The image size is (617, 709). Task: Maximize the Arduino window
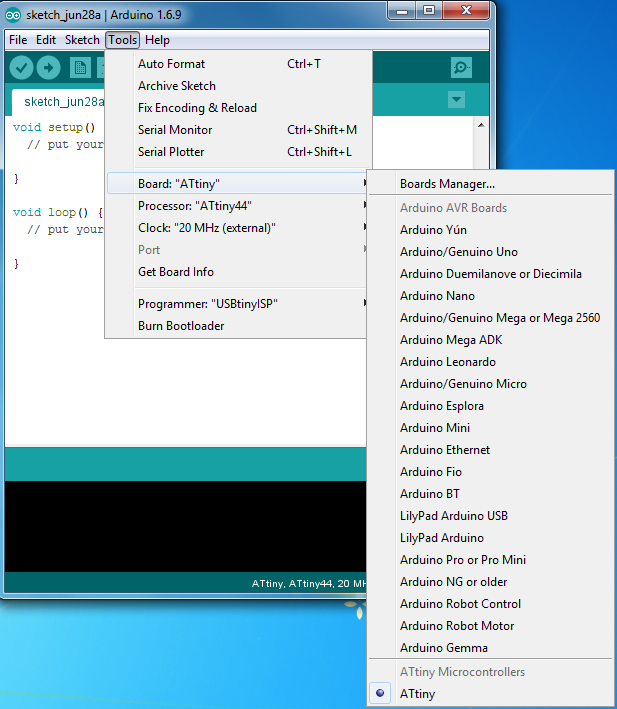click(x=429, y=11)
